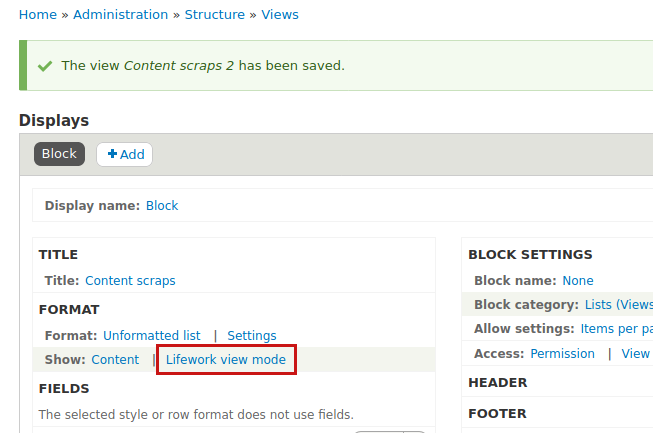Open the Administration breadcrumb link
Screen dimensions: 653x433
(x=121, y=15)
